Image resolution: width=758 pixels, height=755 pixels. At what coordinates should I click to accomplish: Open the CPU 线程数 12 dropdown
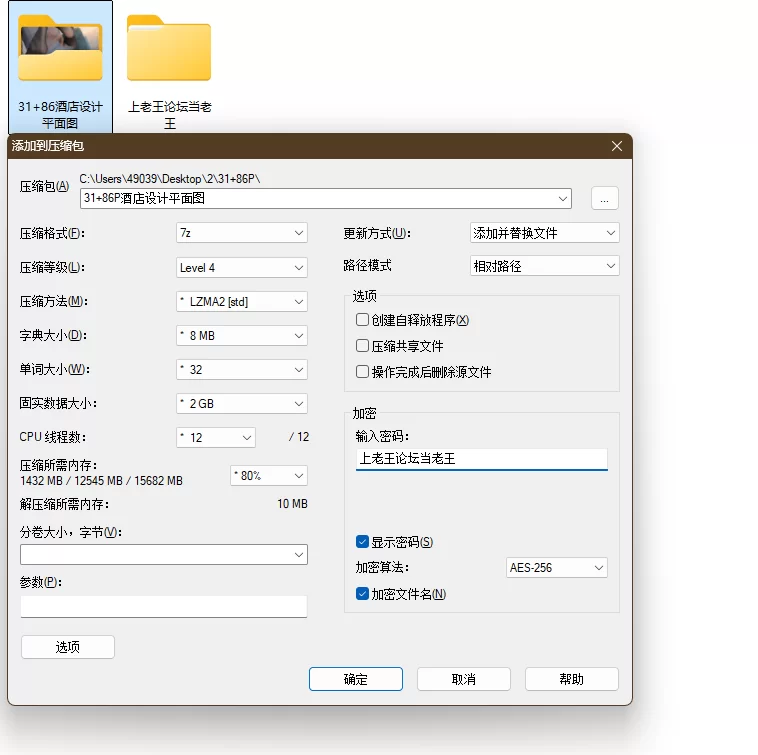click(216, 437)
